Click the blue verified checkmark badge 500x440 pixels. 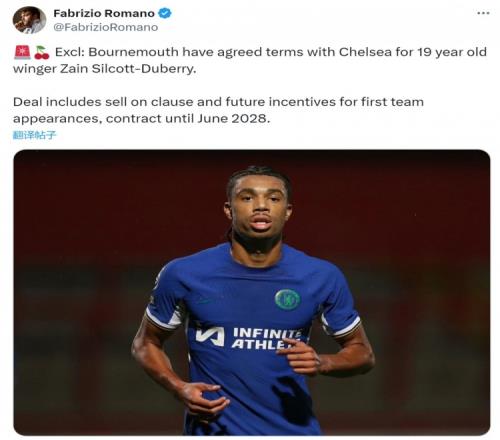(x=165, y=13)
